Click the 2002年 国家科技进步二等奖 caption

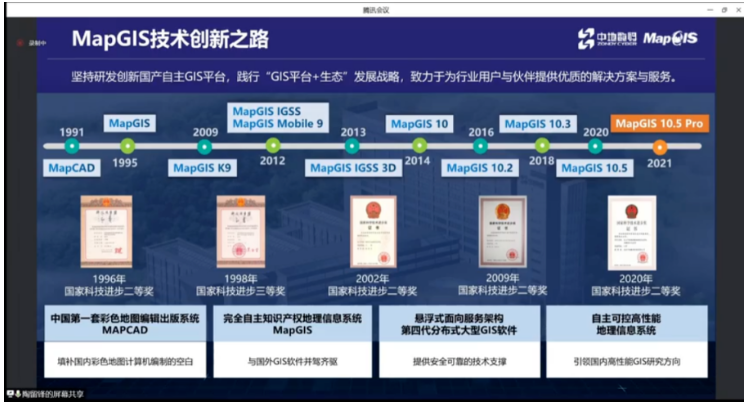373,285
